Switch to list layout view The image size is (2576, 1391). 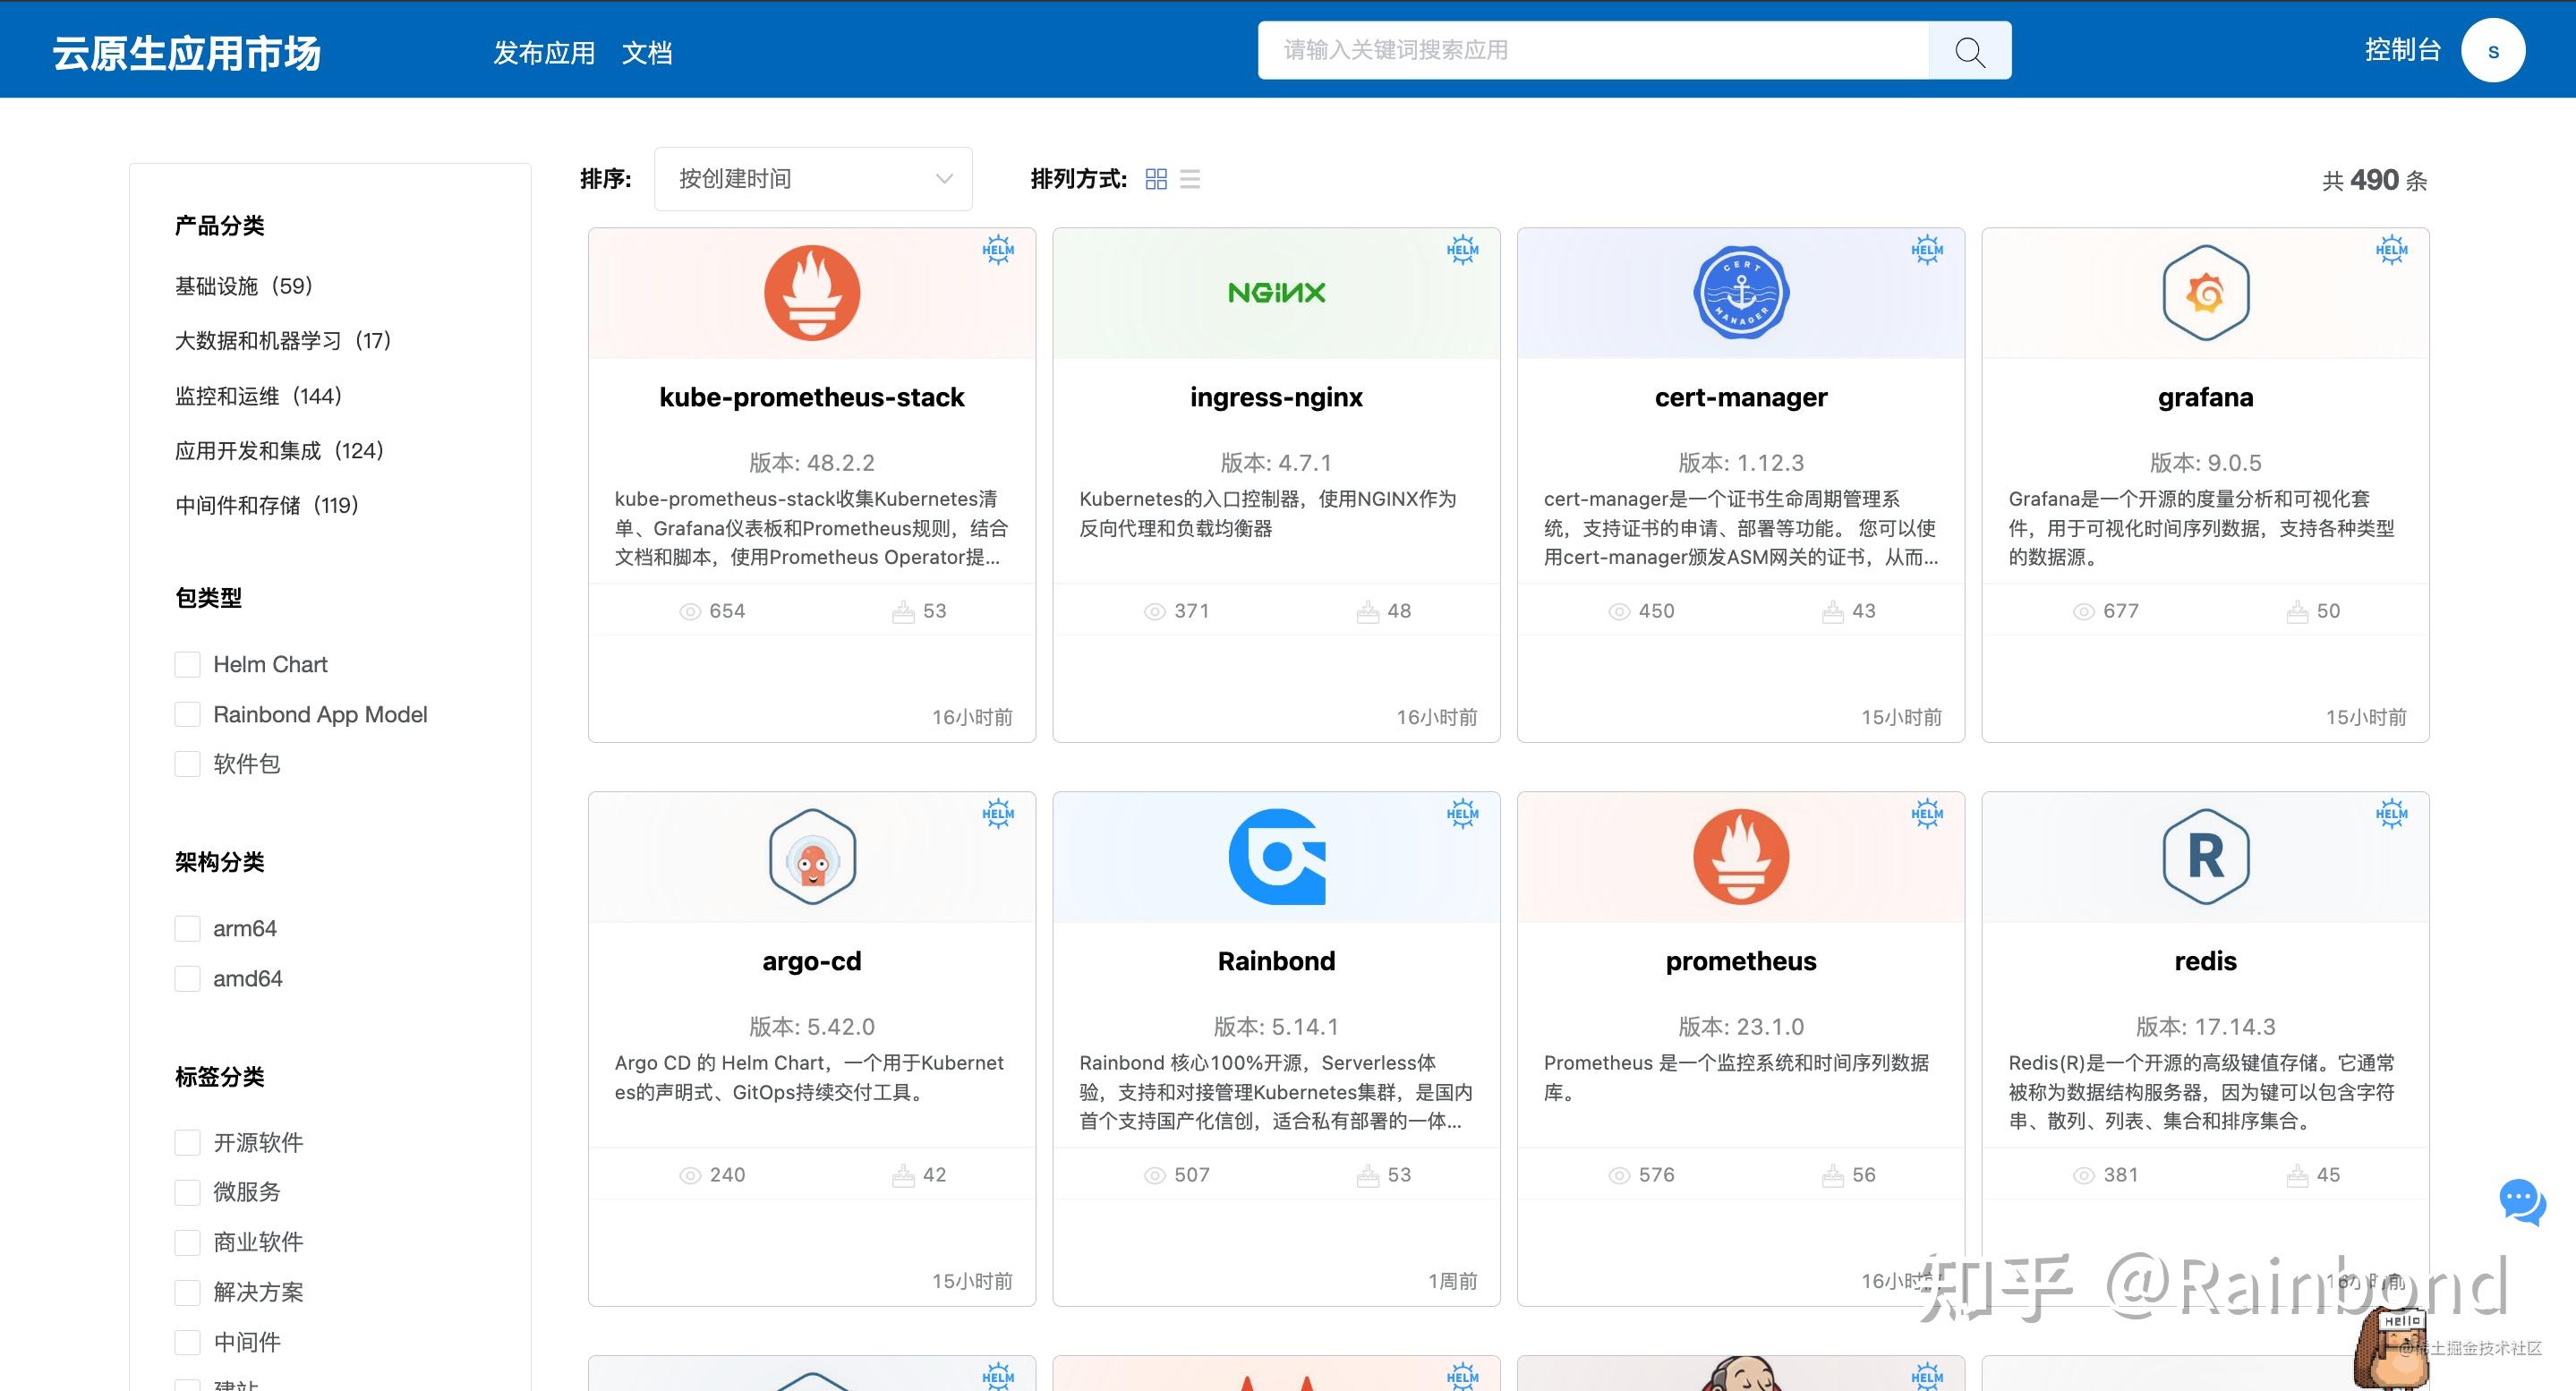coord(1190,179)
